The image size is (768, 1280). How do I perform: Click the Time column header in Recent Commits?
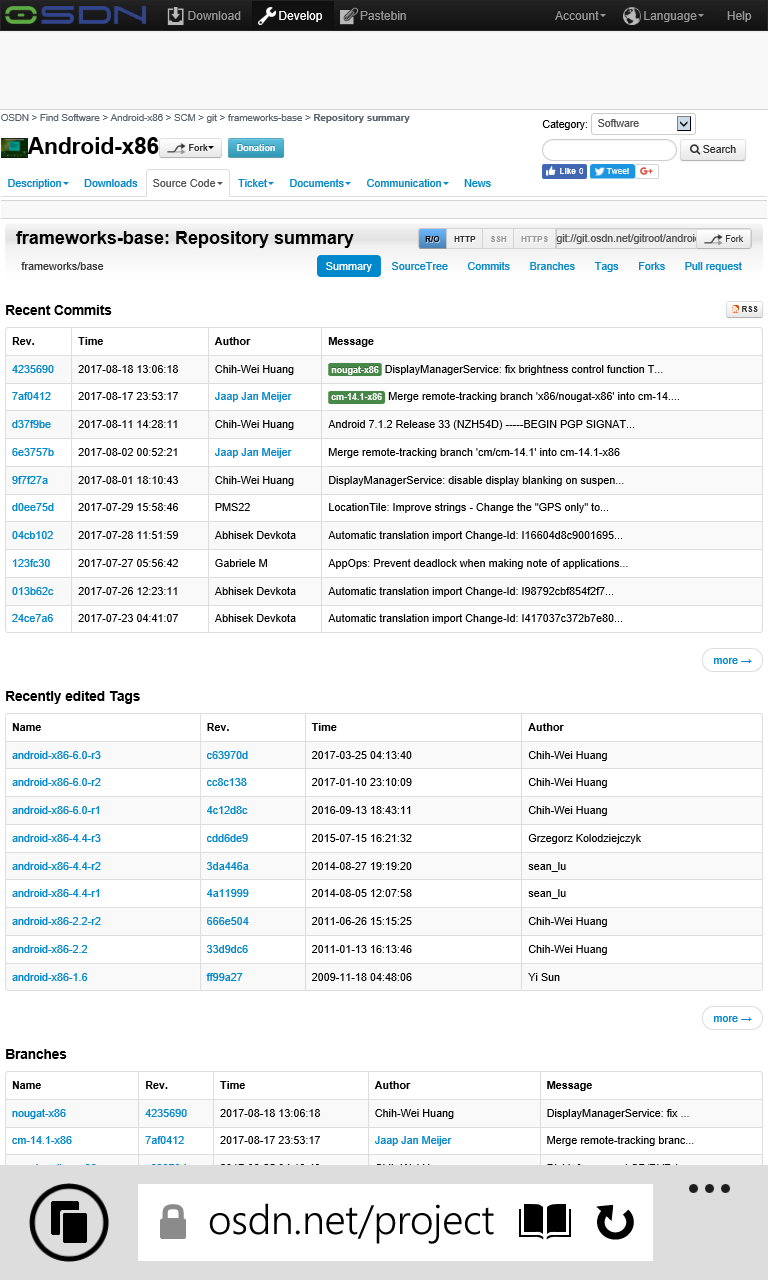click(x=91, y=341)
